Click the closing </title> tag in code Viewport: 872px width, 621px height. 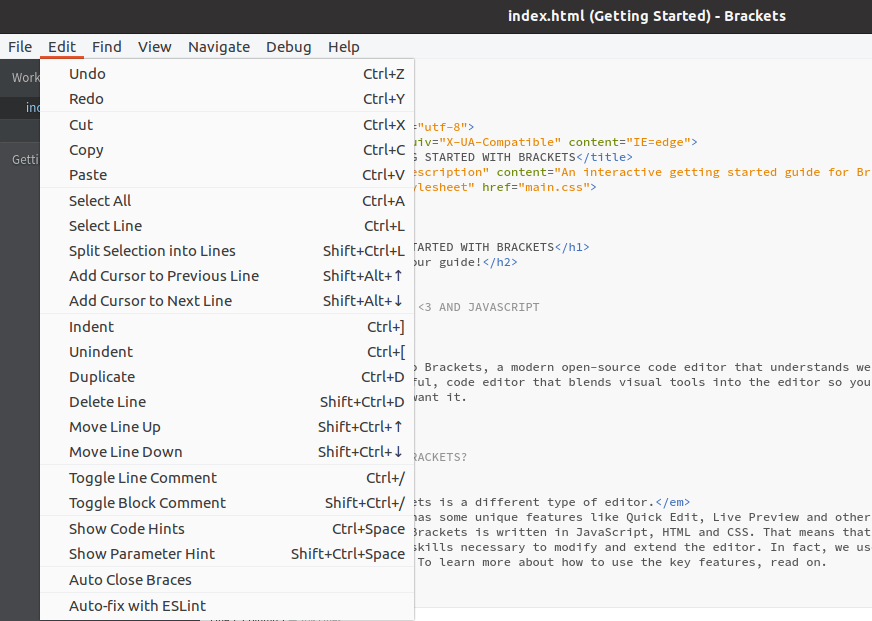(x=604, y=157)
